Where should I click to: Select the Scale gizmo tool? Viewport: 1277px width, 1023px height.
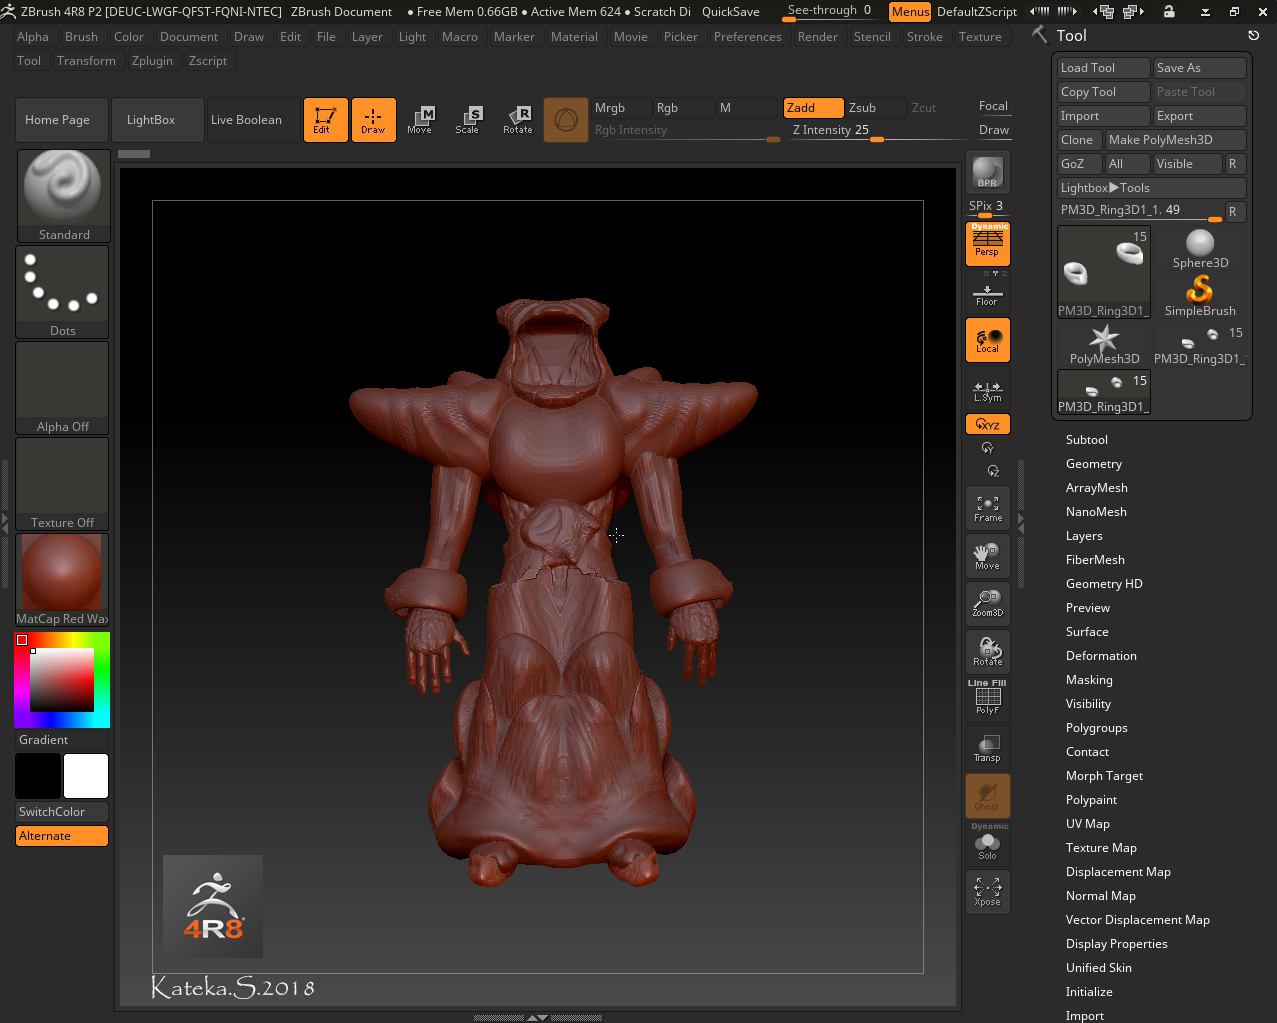[467, 120]
